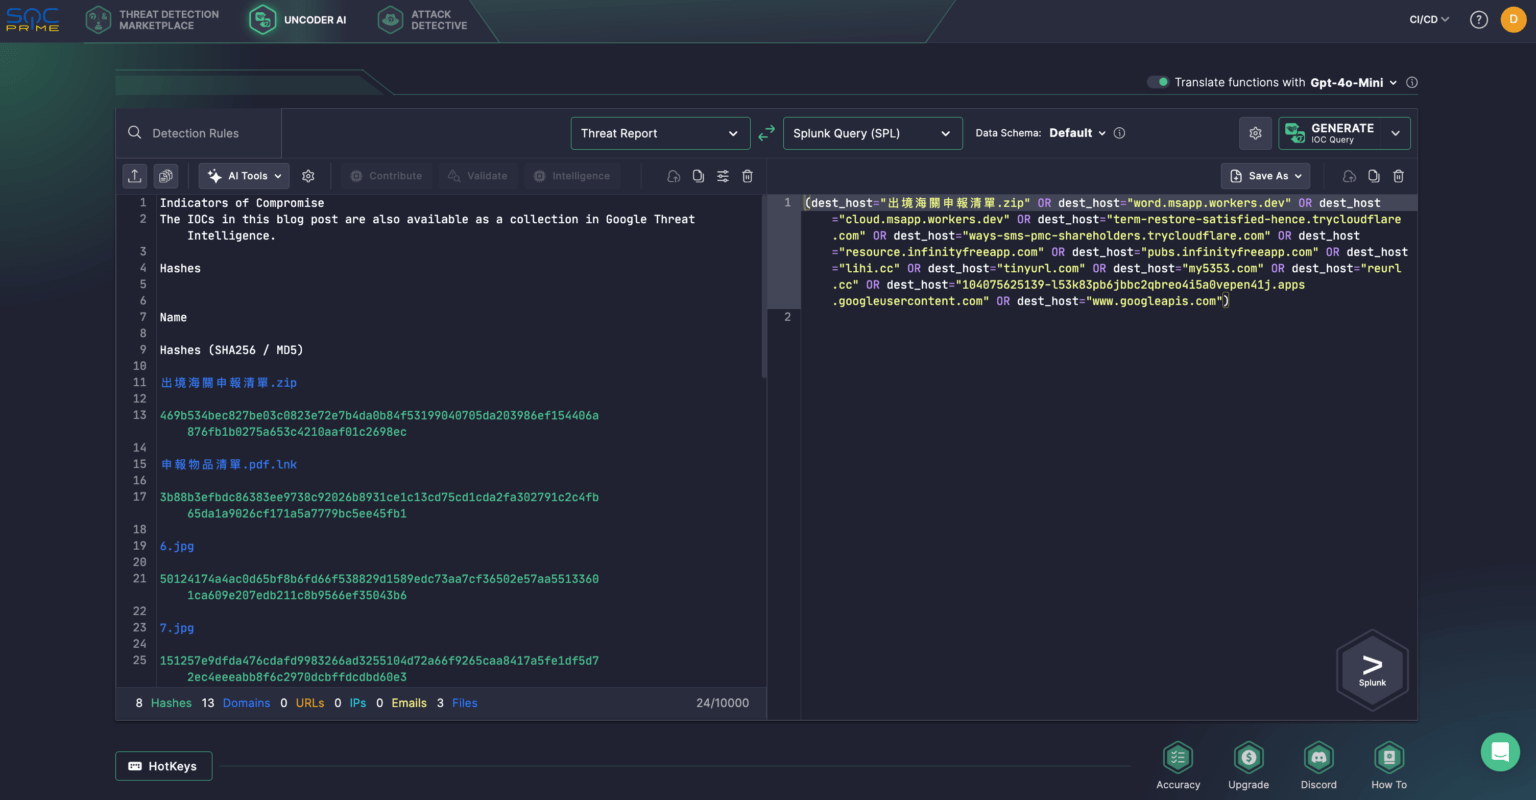Screen dimensions: 1536x800
Task: Open the Threat Detection Marketplace tab
Action: (153, 20)
